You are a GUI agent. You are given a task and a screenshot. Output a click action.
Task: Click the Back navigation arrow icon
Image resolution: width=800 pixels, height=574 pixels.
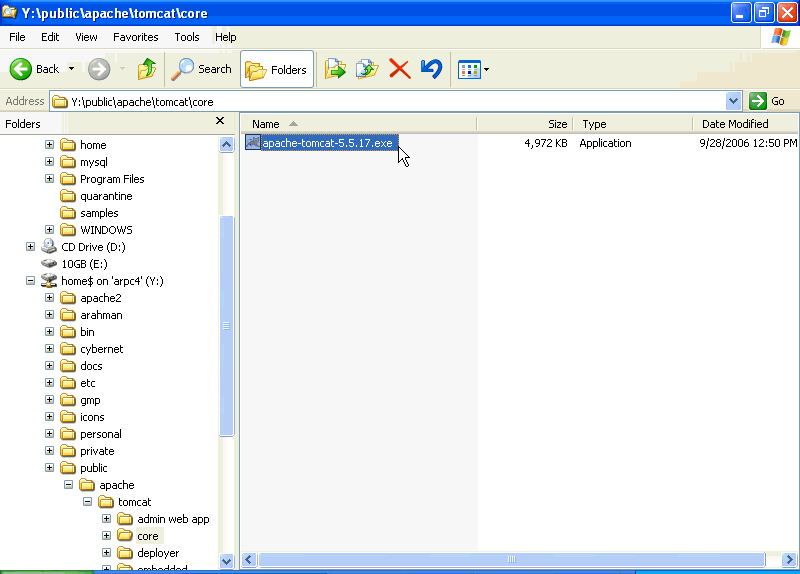click(22, 69)
